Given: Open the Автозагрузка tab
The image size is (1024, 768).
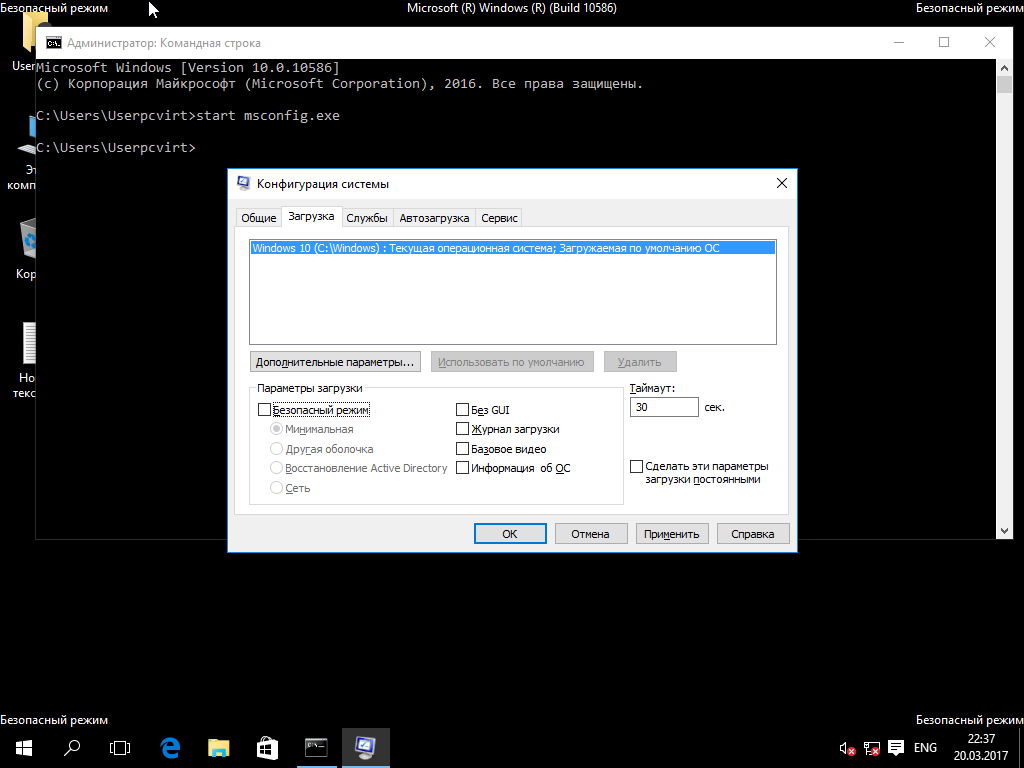Looking at the screenshot, I should (434, 218).
